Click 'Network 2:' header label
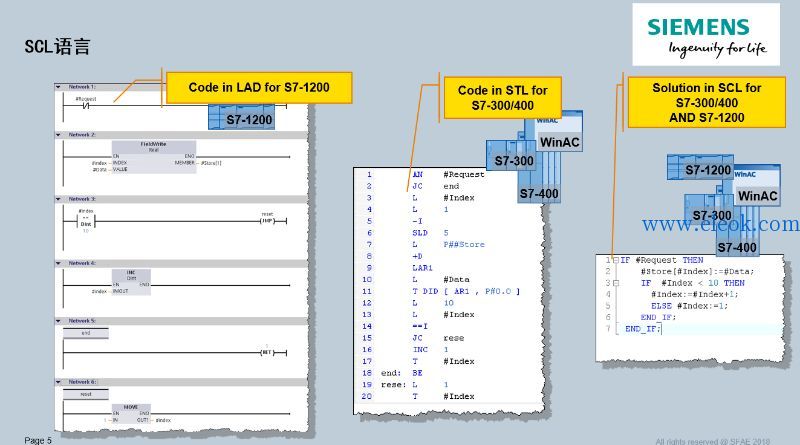The image size is (800, 445). [82, 135]
